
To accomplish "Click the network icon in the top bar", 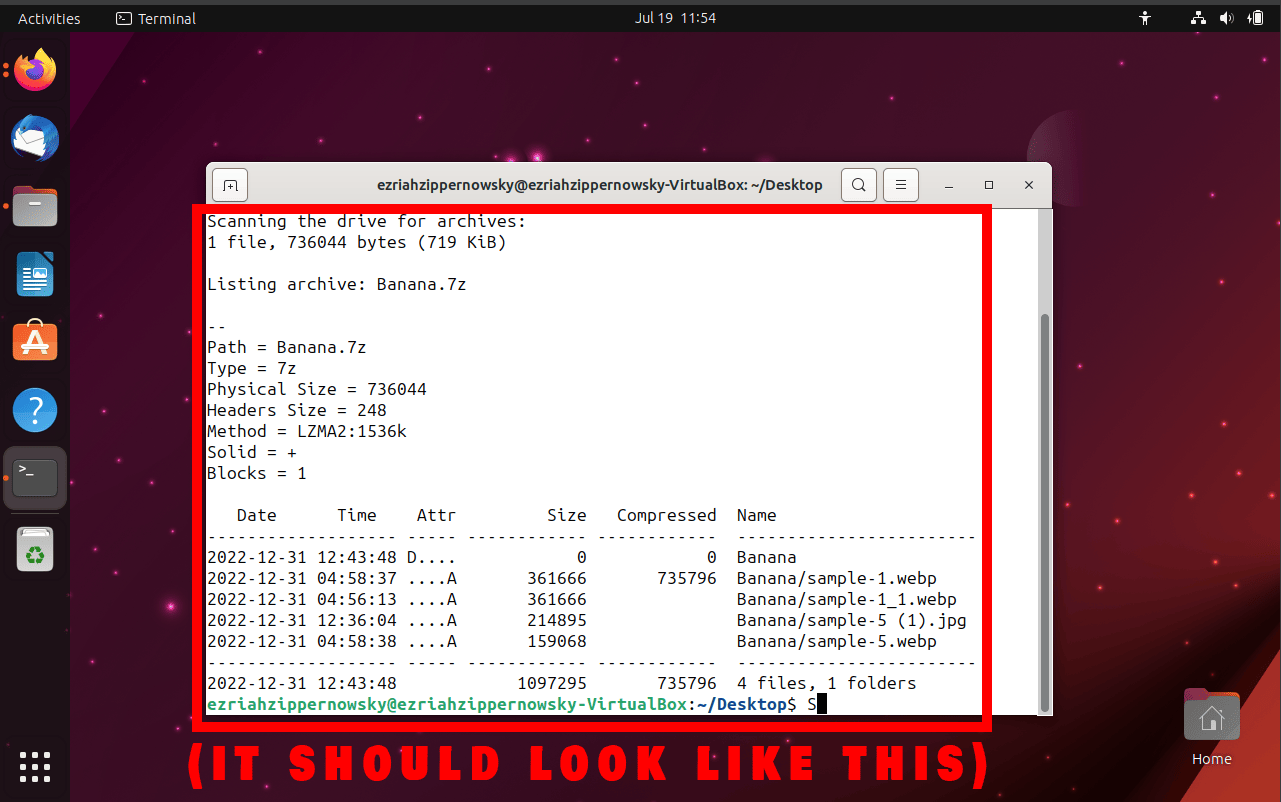I will point(1196,17).
